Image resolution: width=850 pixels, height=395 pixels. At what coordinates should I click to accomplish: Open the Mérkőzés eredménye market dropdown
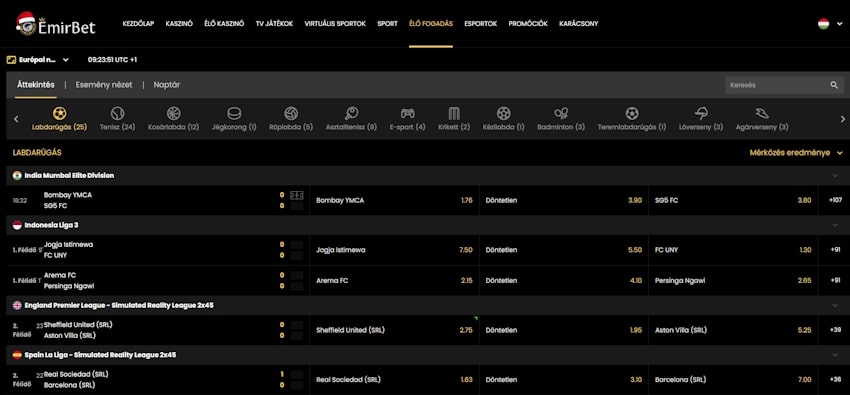796,153
